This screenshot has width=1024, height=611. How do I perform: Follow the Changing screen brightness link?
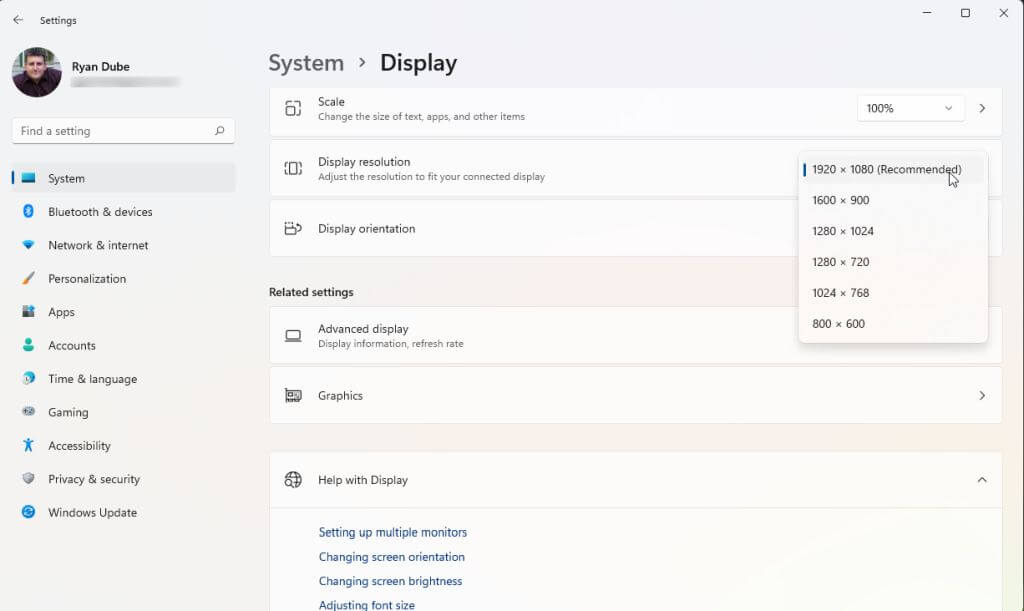point(390,581)
